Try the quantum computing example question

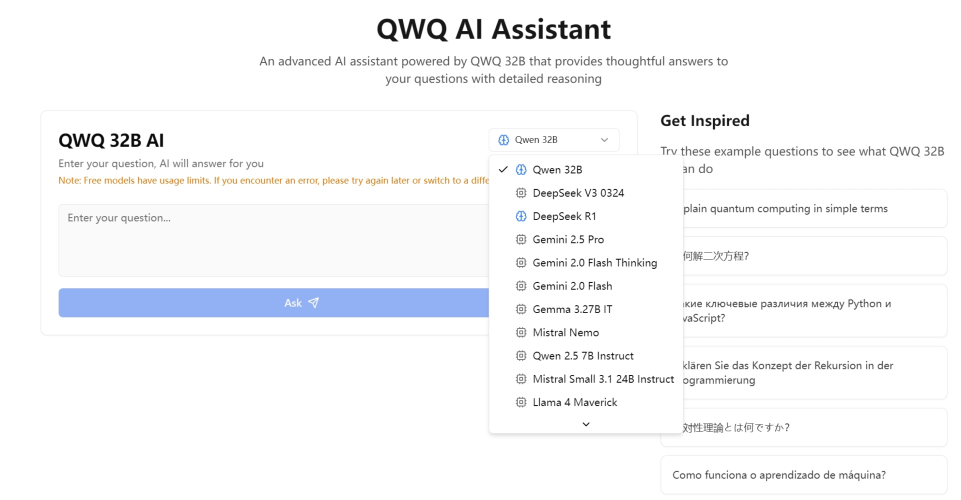pos(804,208)
